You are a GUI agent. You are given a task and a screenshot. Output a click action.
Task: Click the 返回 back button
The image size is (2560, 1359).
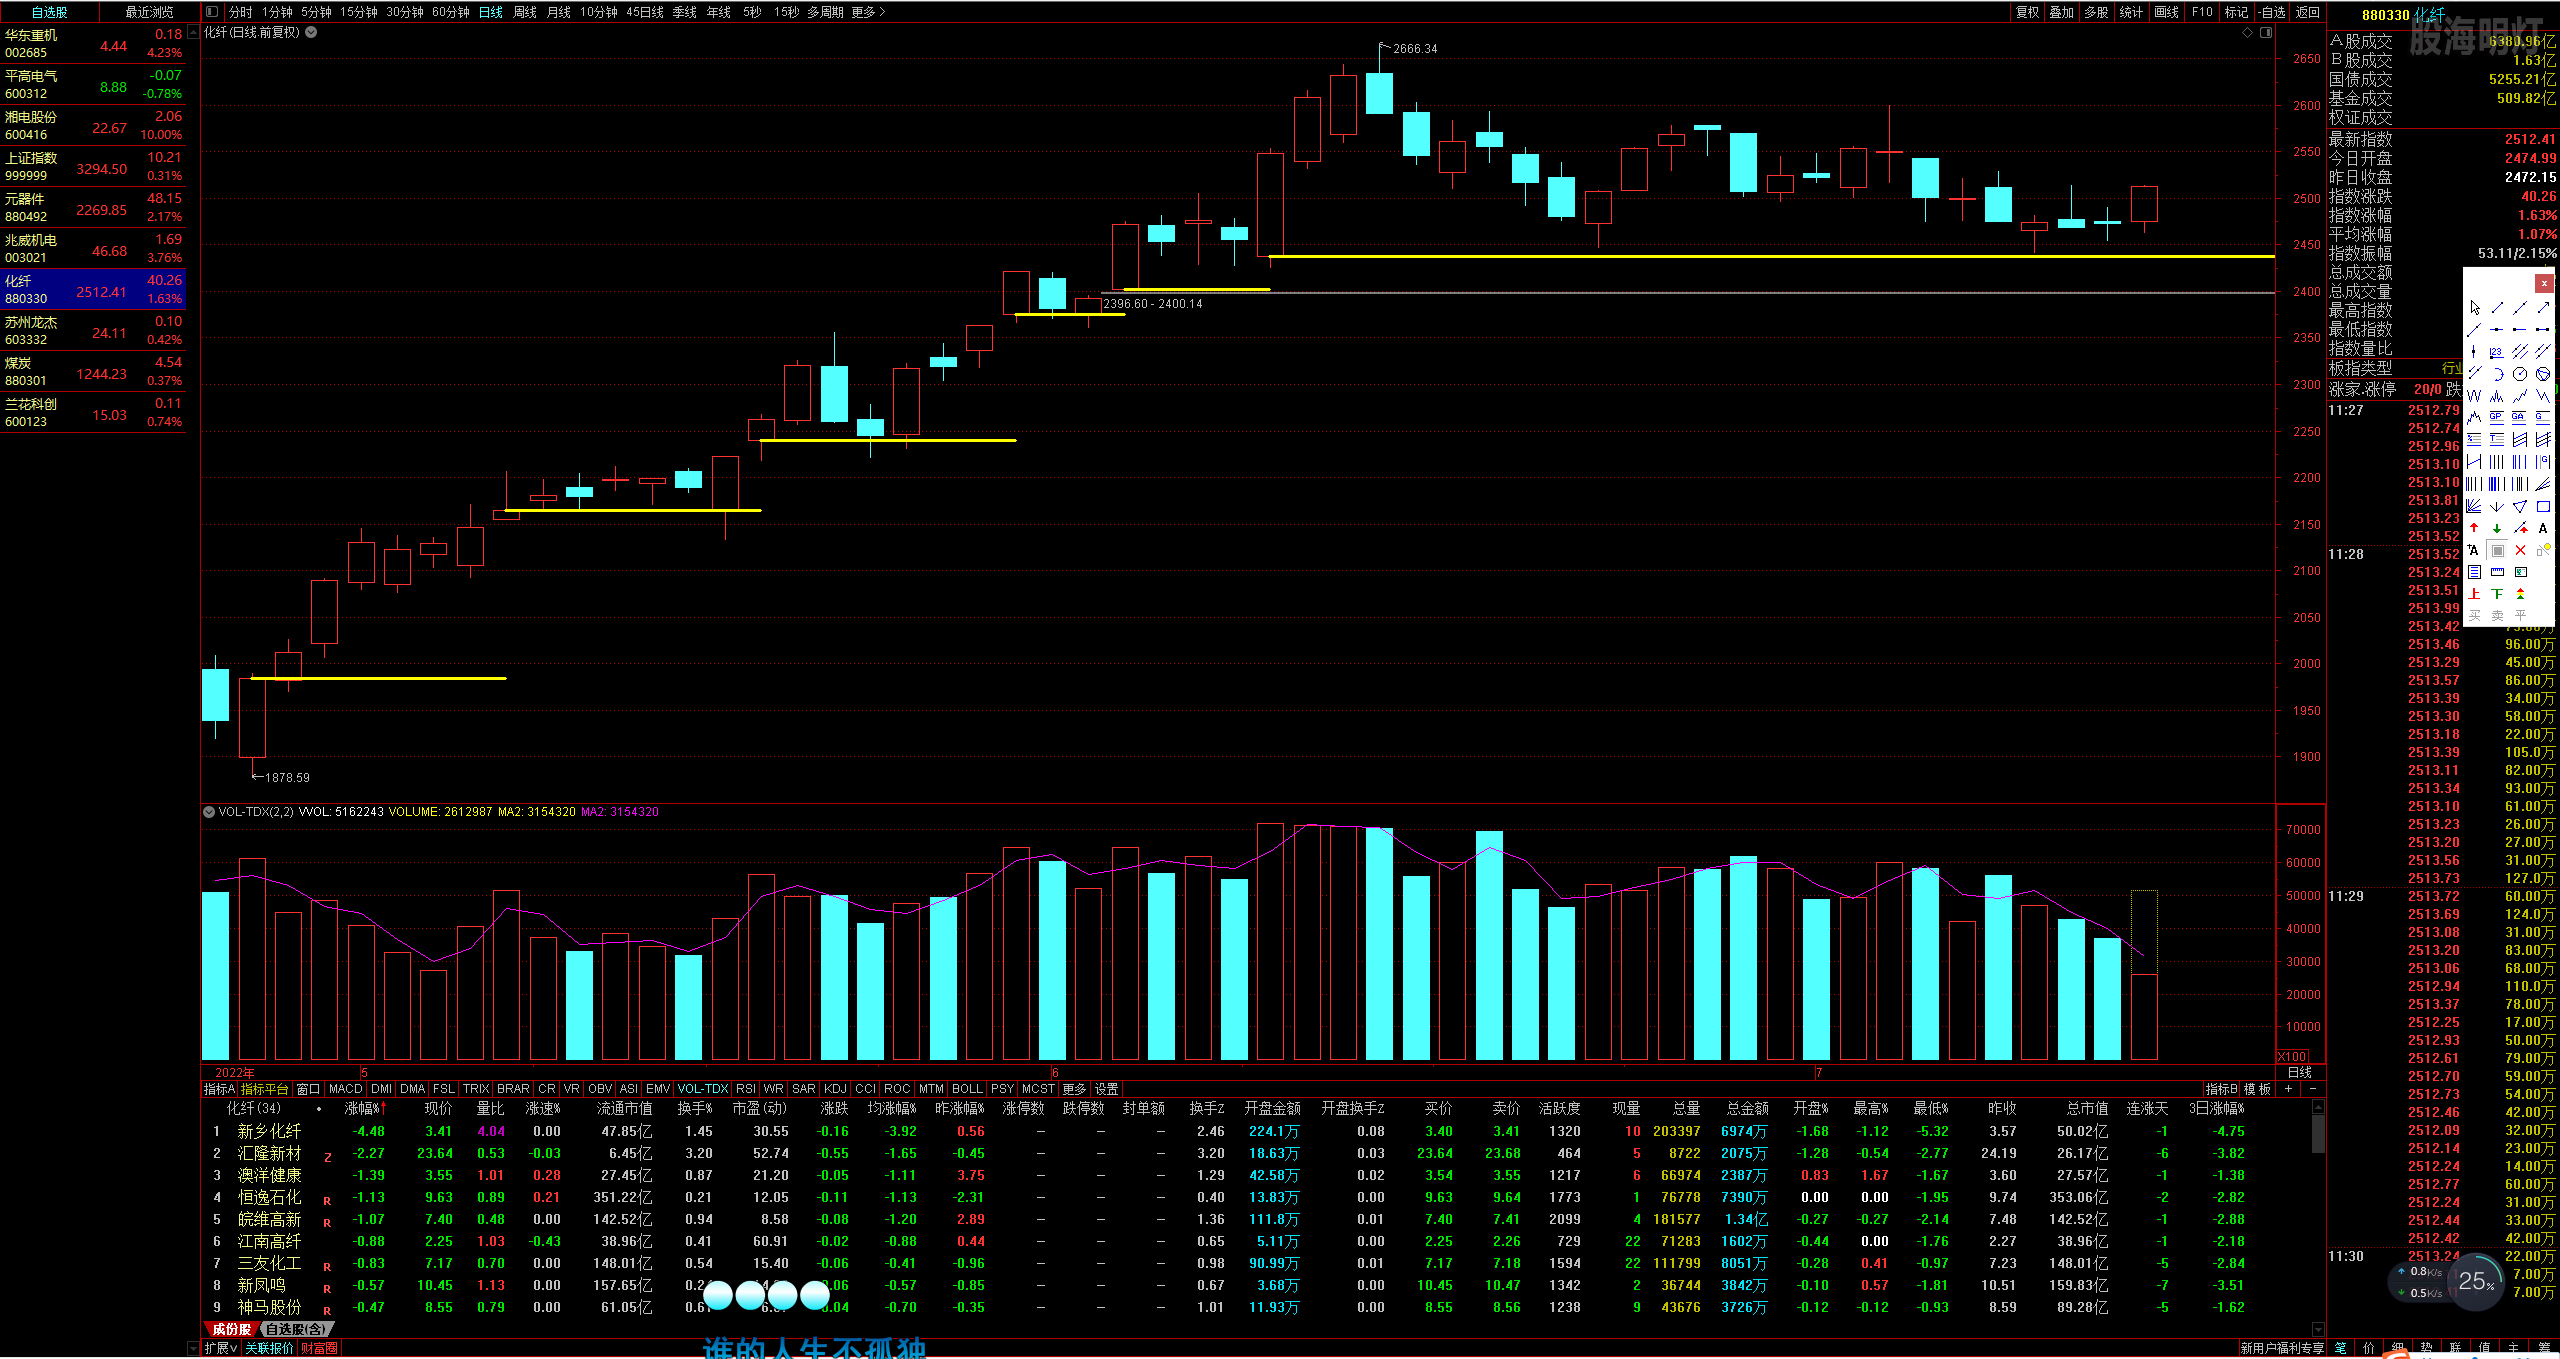click(x=2307, y=12)
